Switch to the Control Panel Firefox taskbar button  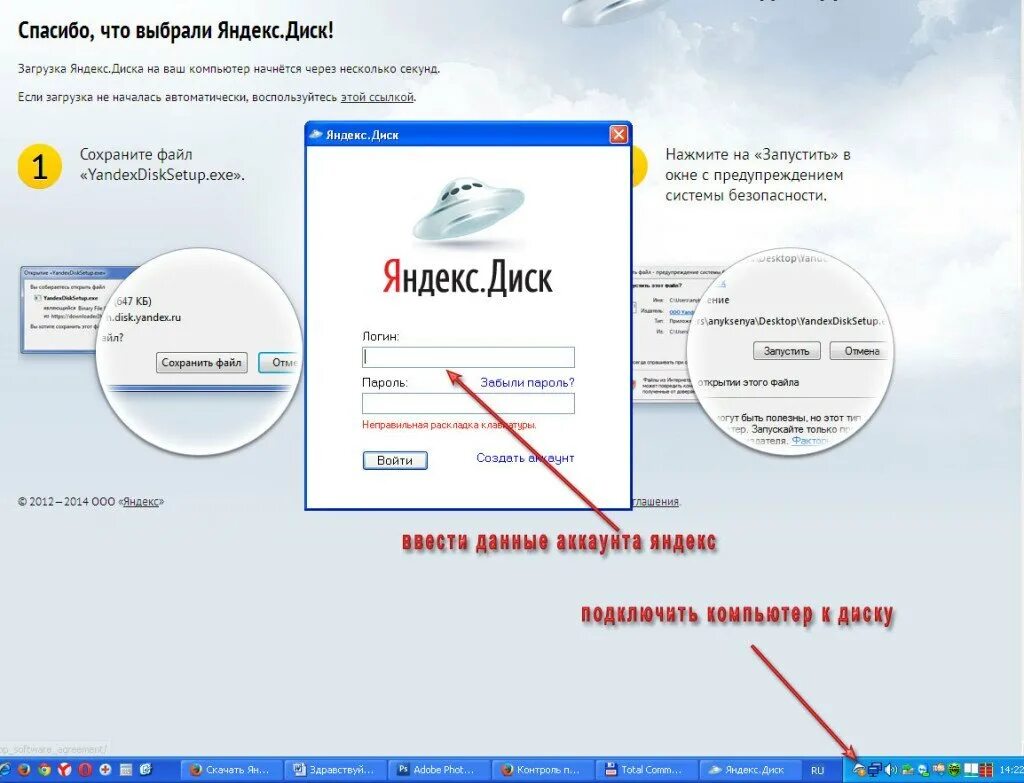pyautogui.click(x=541, y=769)
